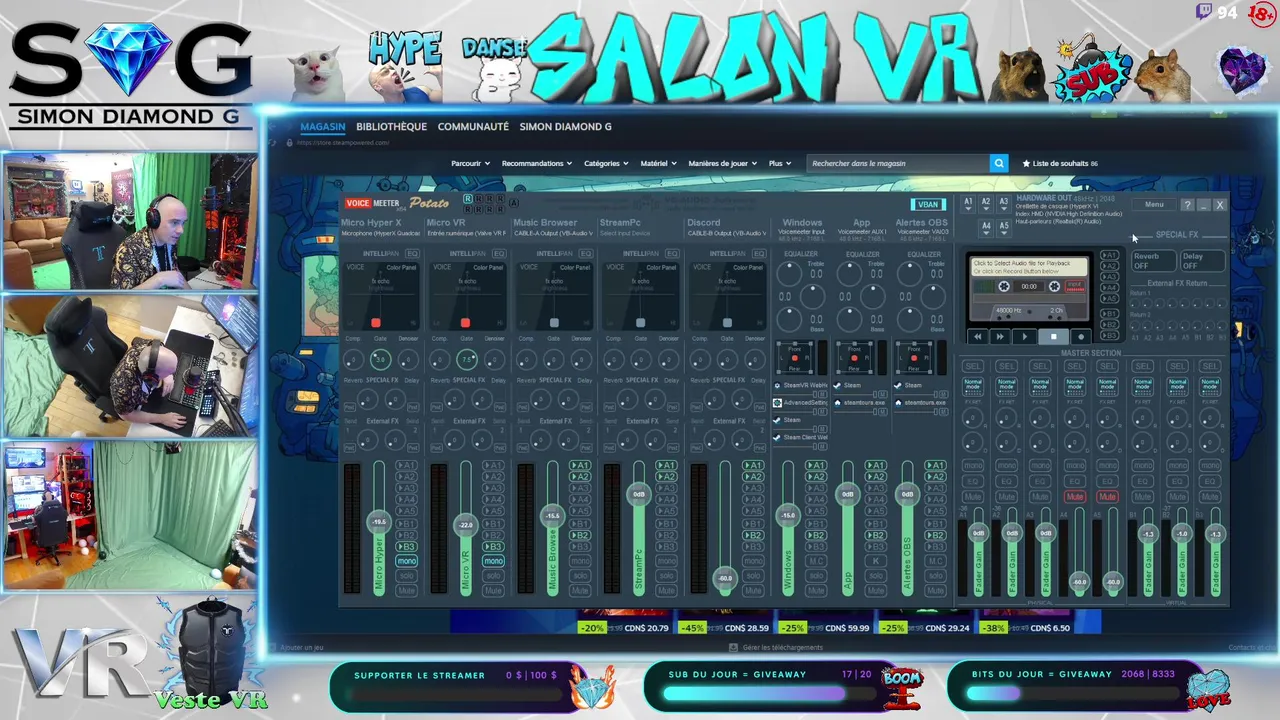Expand the Steam Catégories dropdown
The height and width of the screenshot is (720, 1280).
606,163
